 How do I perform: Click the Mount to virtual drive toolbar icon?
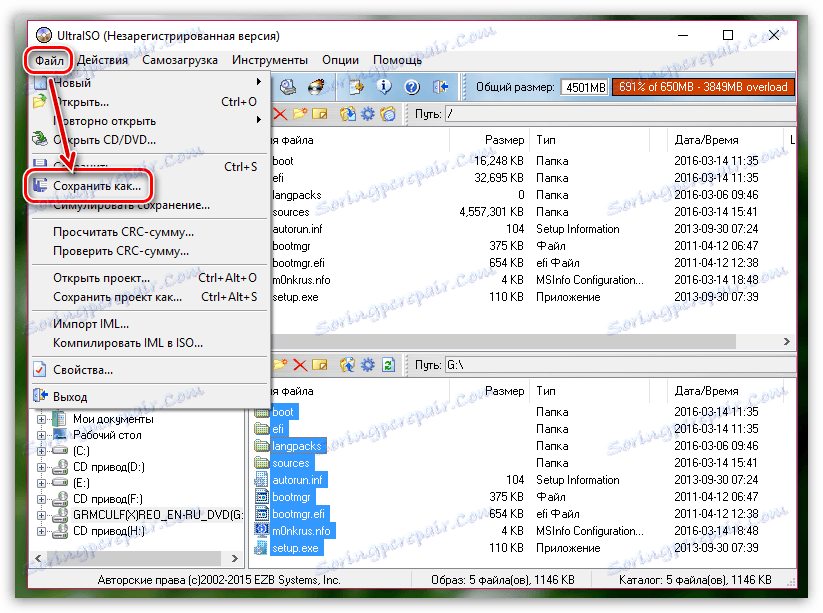pyautogui.click(x=288, y=87)
